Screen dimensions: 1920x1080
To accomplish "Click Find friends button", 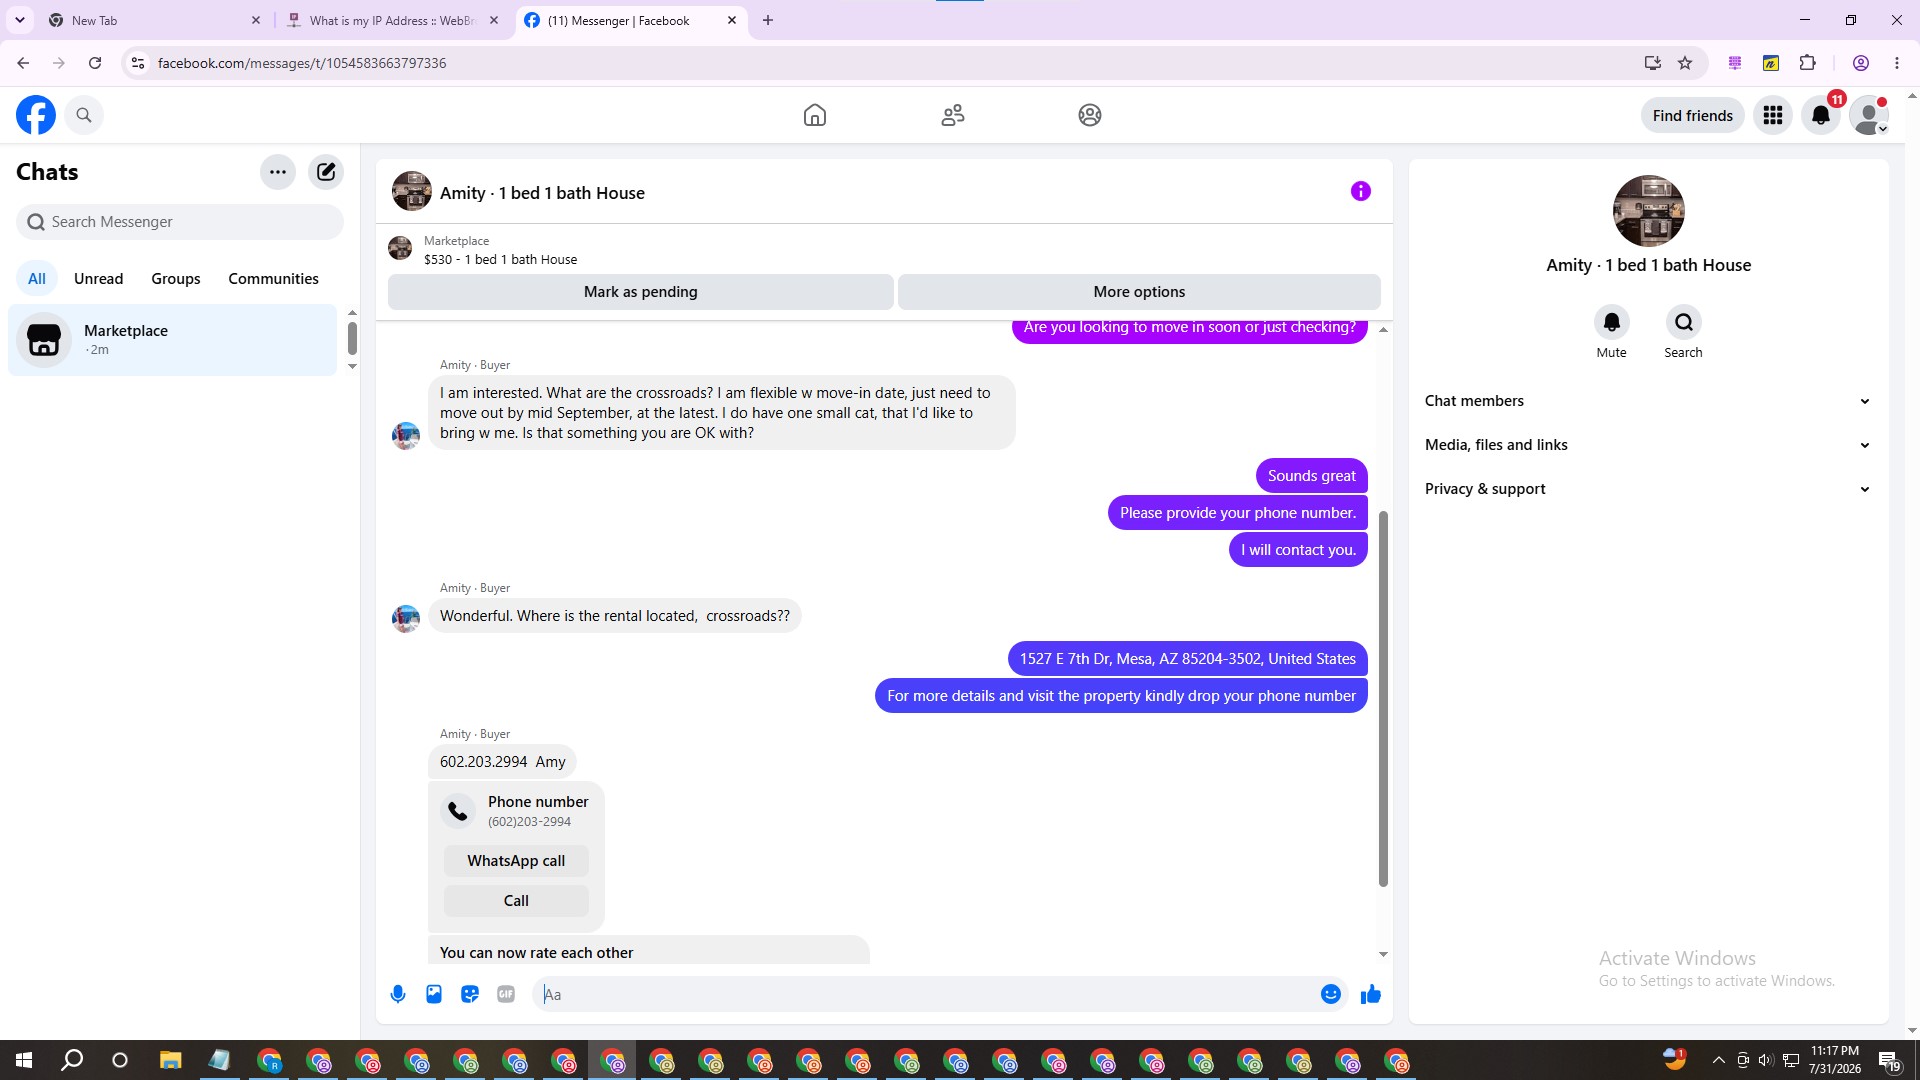I will tap(1693, 115).
